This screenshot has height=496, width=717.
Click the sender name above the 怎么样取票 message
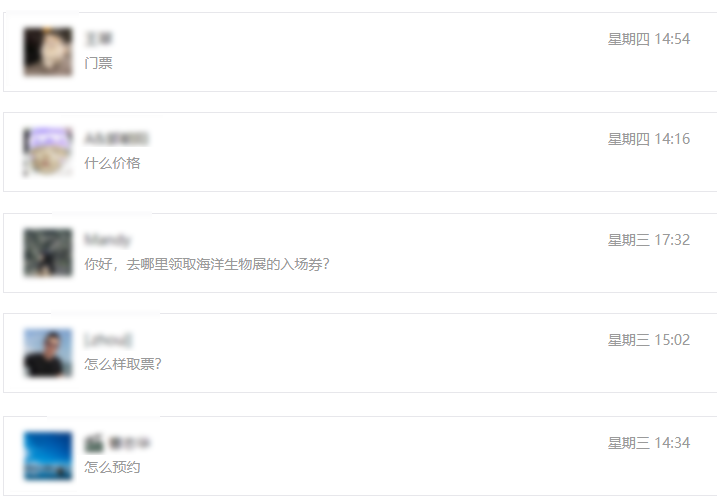pyautogui.click(x=108, y=340)
